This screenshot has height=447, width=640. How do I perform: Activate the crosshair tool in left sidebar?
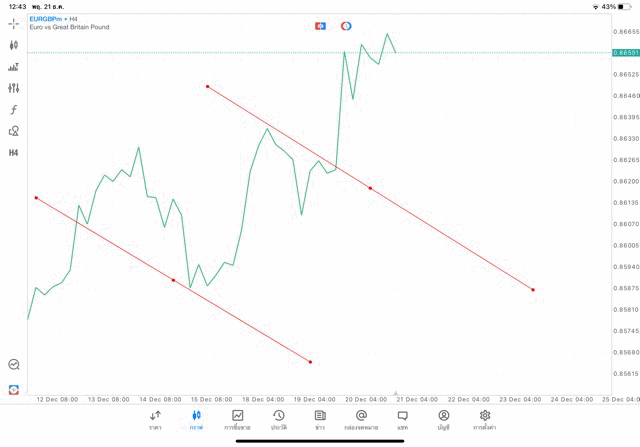tap(14, 22)
